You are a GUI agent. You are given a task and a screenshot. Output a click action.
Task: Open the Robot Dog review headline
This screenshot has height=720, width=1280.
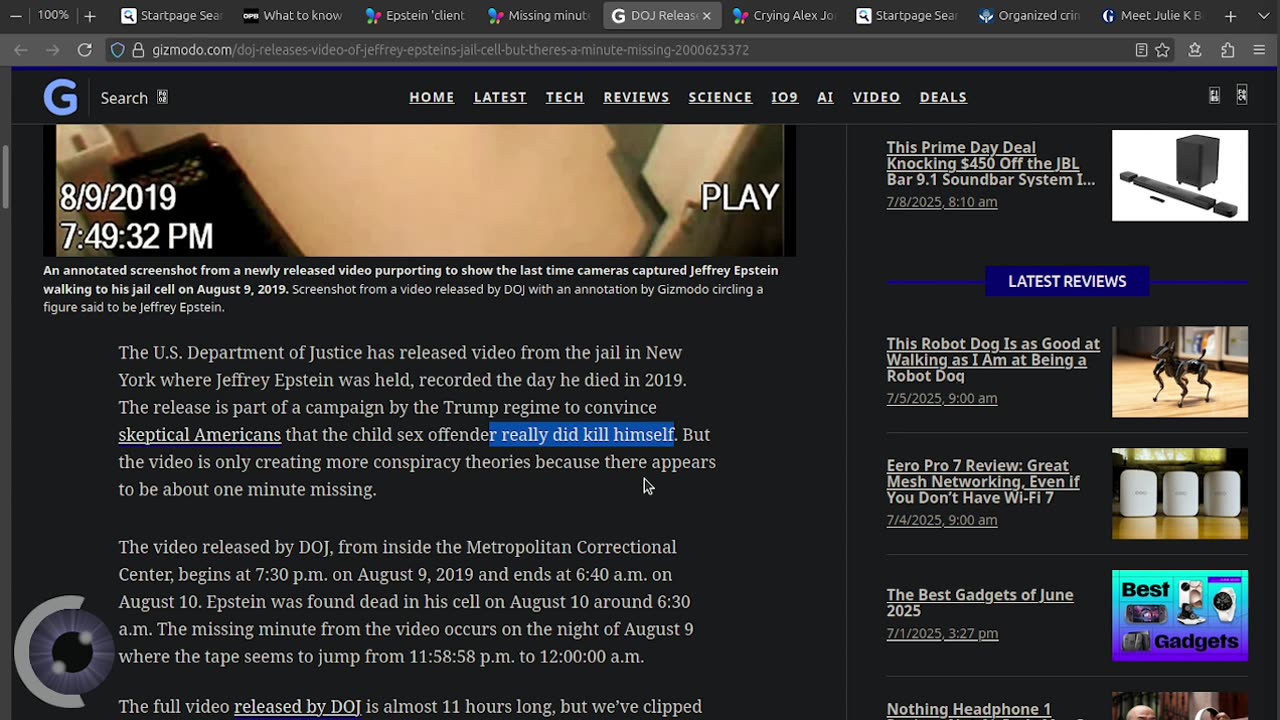pyautogui.click(x=993, y=359)
